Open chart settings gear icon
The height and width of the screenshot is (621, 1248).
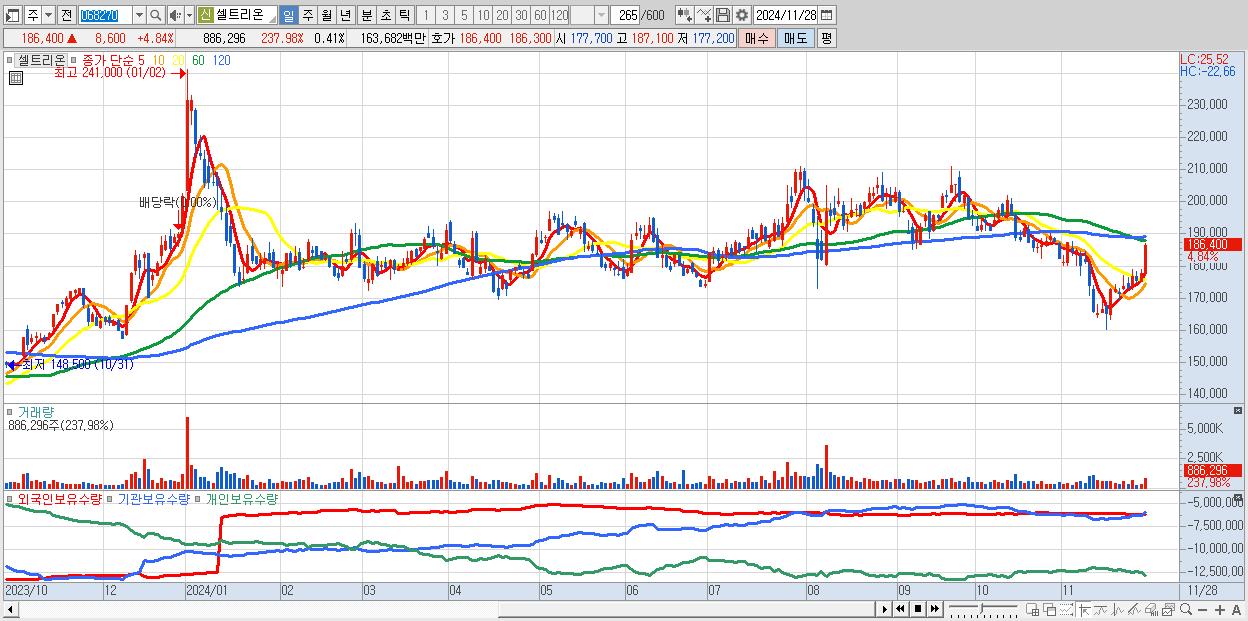click(x=742, y=16)
